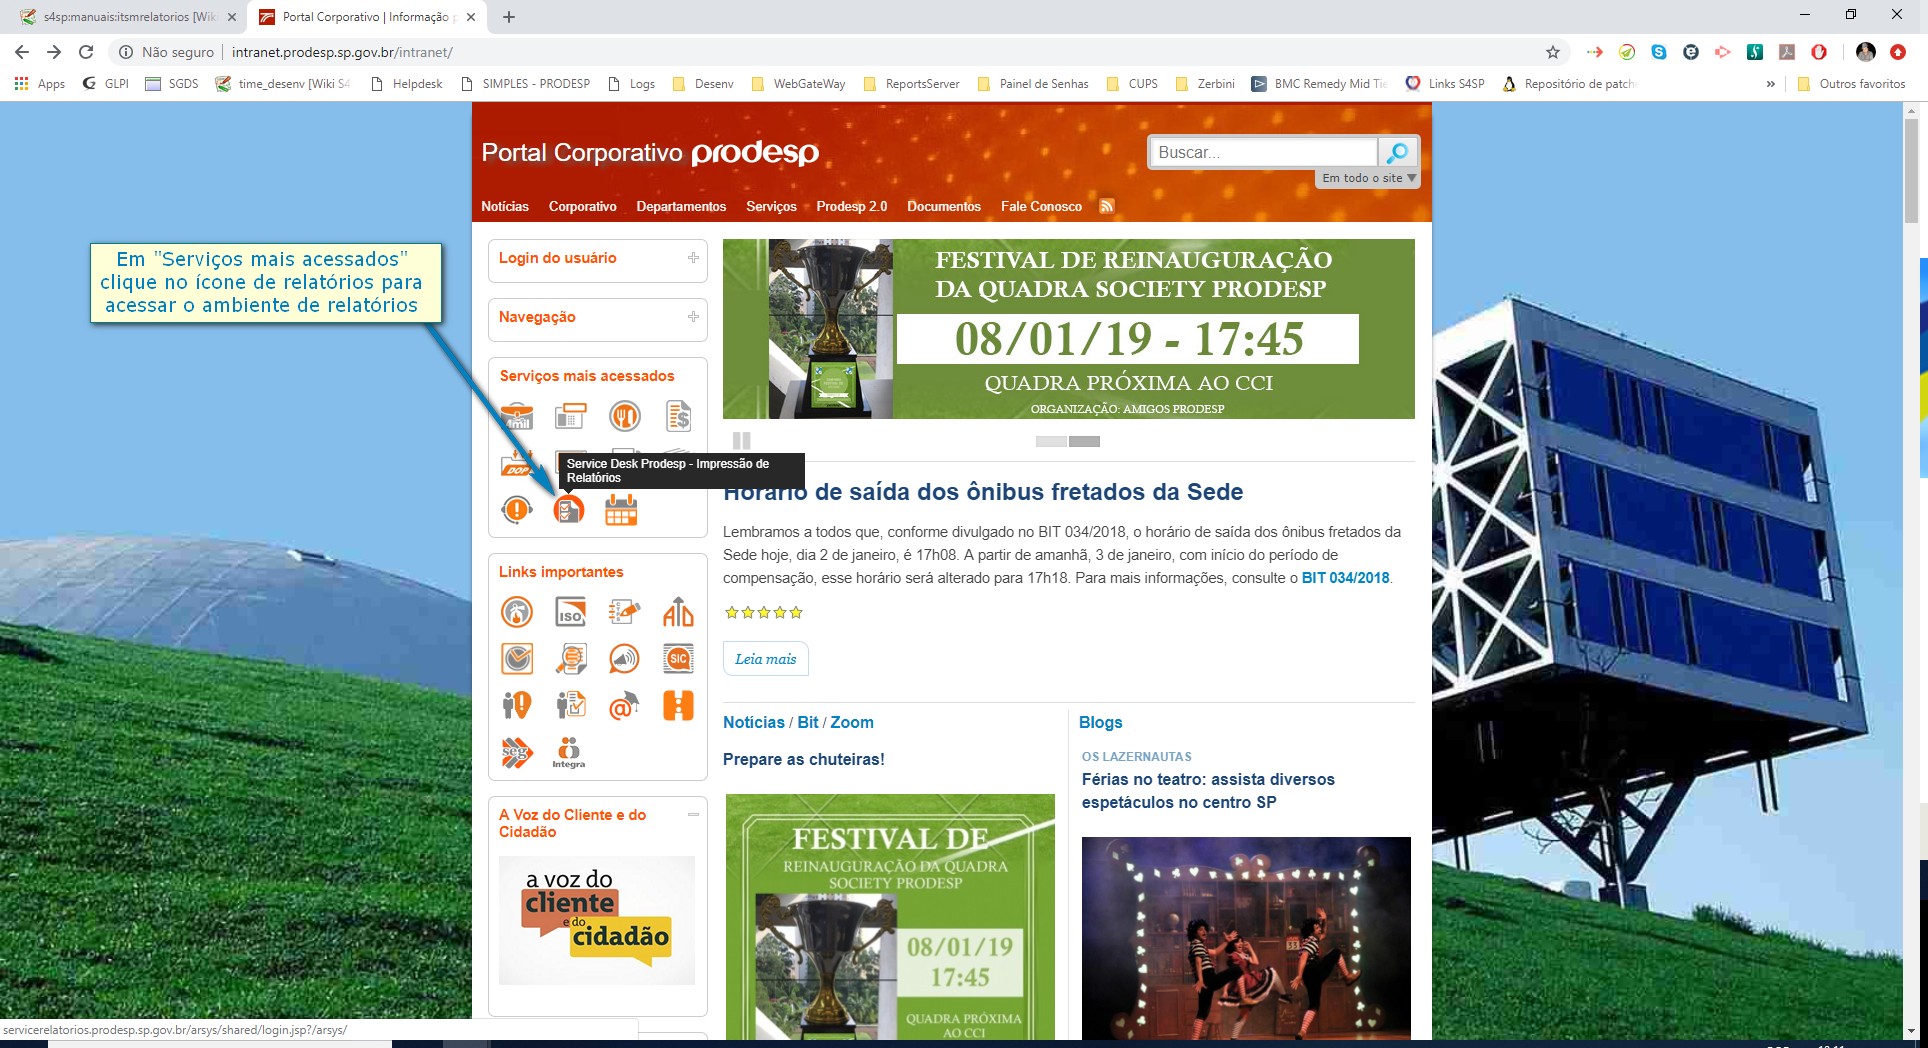This screenshot has width=1928, height=1048.
Task: Open the Notícias menu
Action: 505,206
